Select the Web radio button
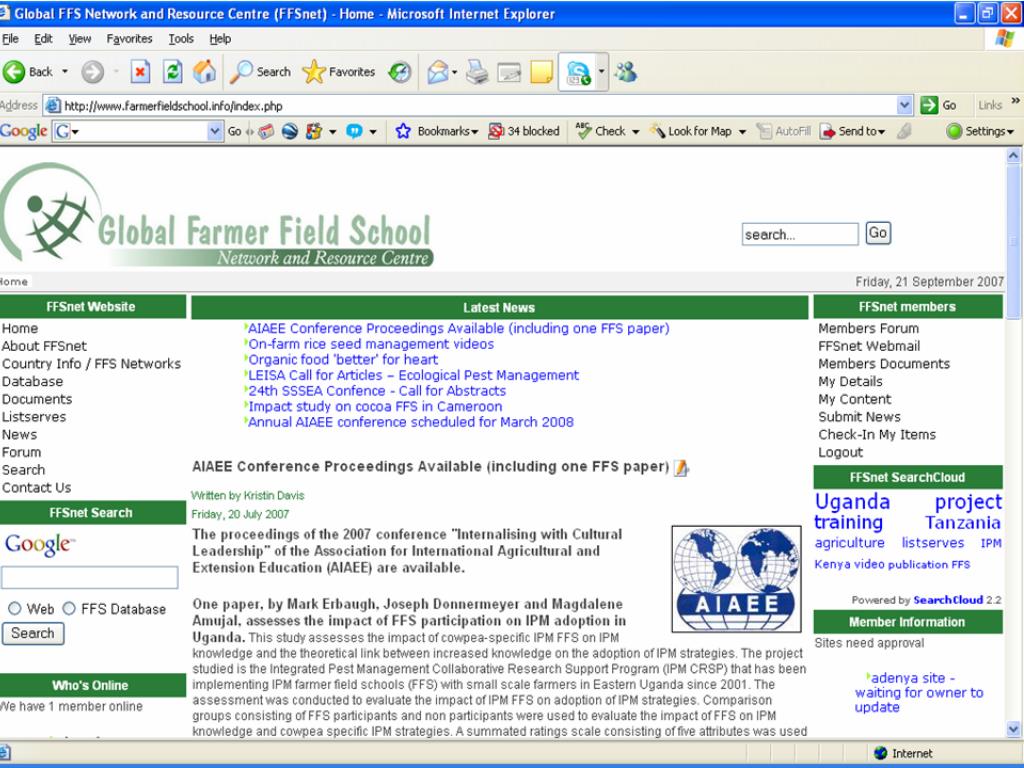The width and height of the screenshot is (1024, 768). pos(14,609)
